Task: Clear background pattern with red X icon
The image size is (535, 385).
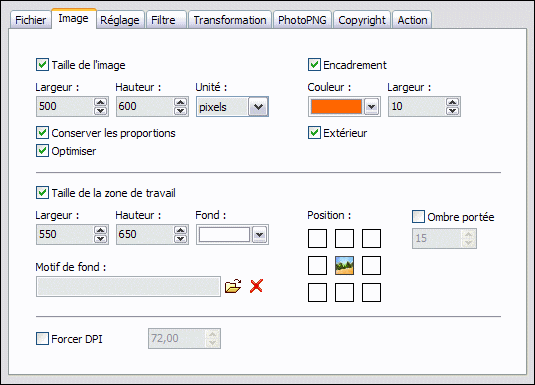Action: coord(256,286)
